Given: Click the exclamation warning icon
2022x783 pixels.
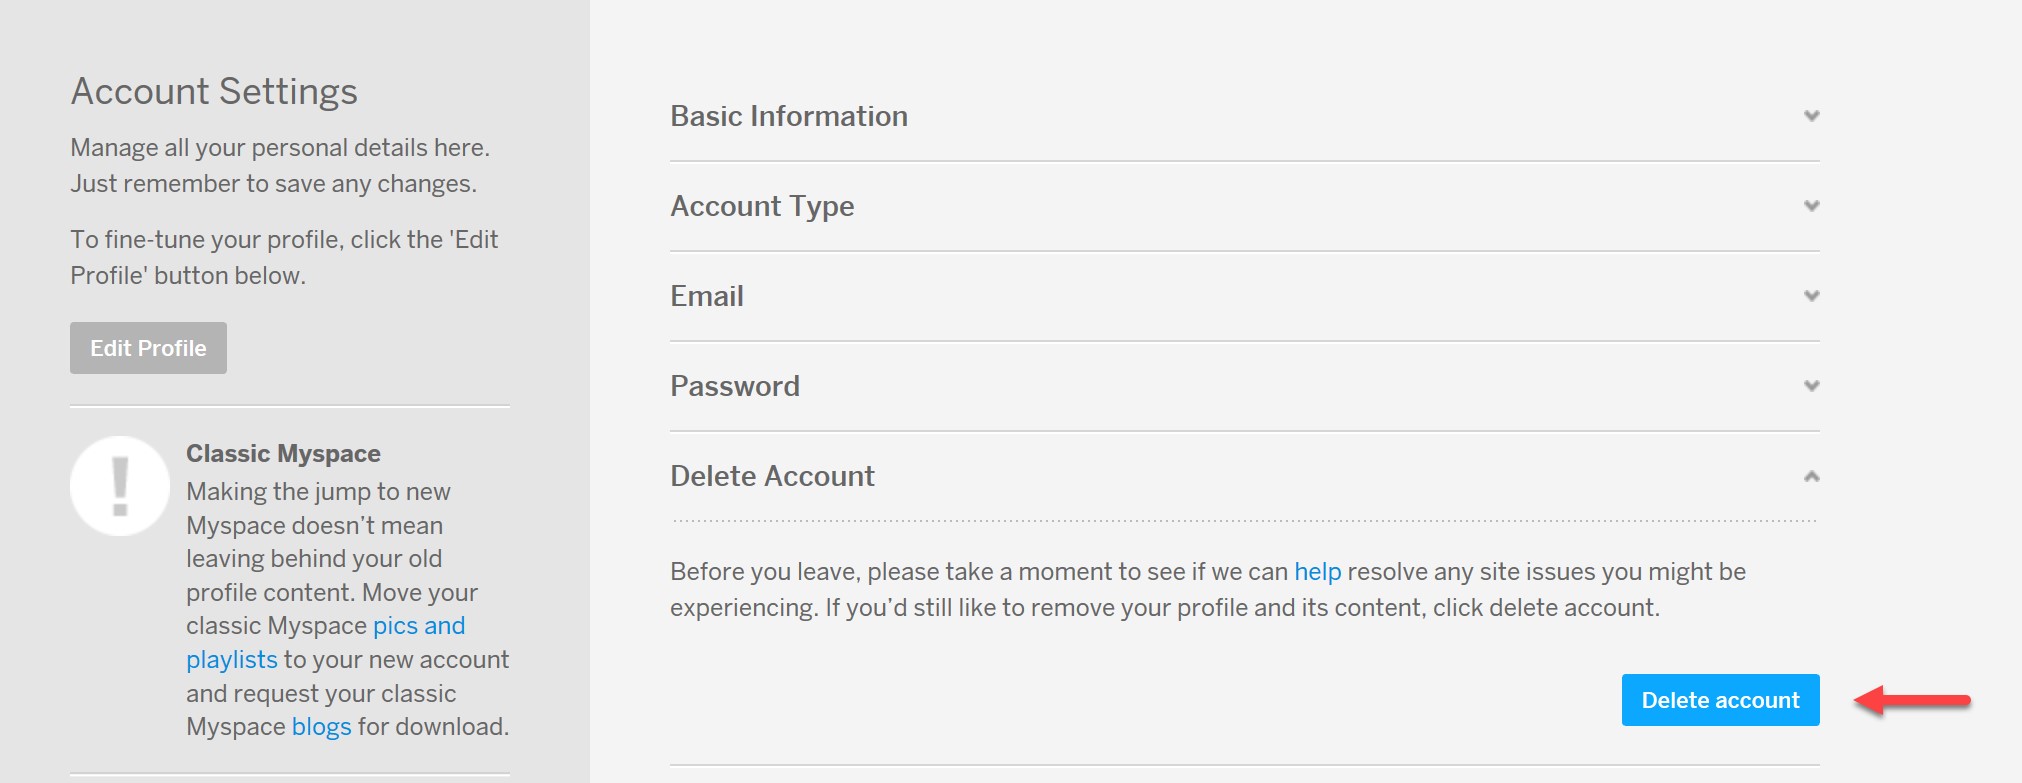Looking at the screenshot, I should pos(118,484).
